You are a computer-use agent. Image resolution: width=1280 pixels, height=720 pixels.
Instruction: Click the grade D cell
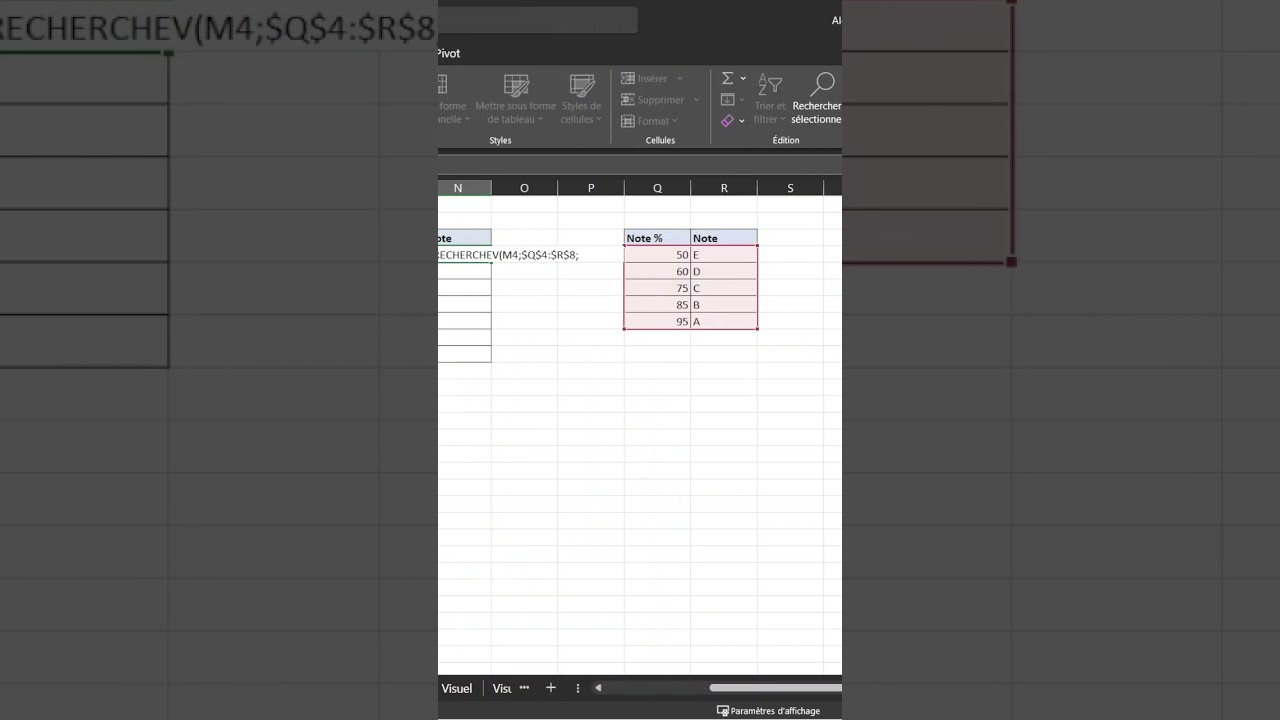724,272
